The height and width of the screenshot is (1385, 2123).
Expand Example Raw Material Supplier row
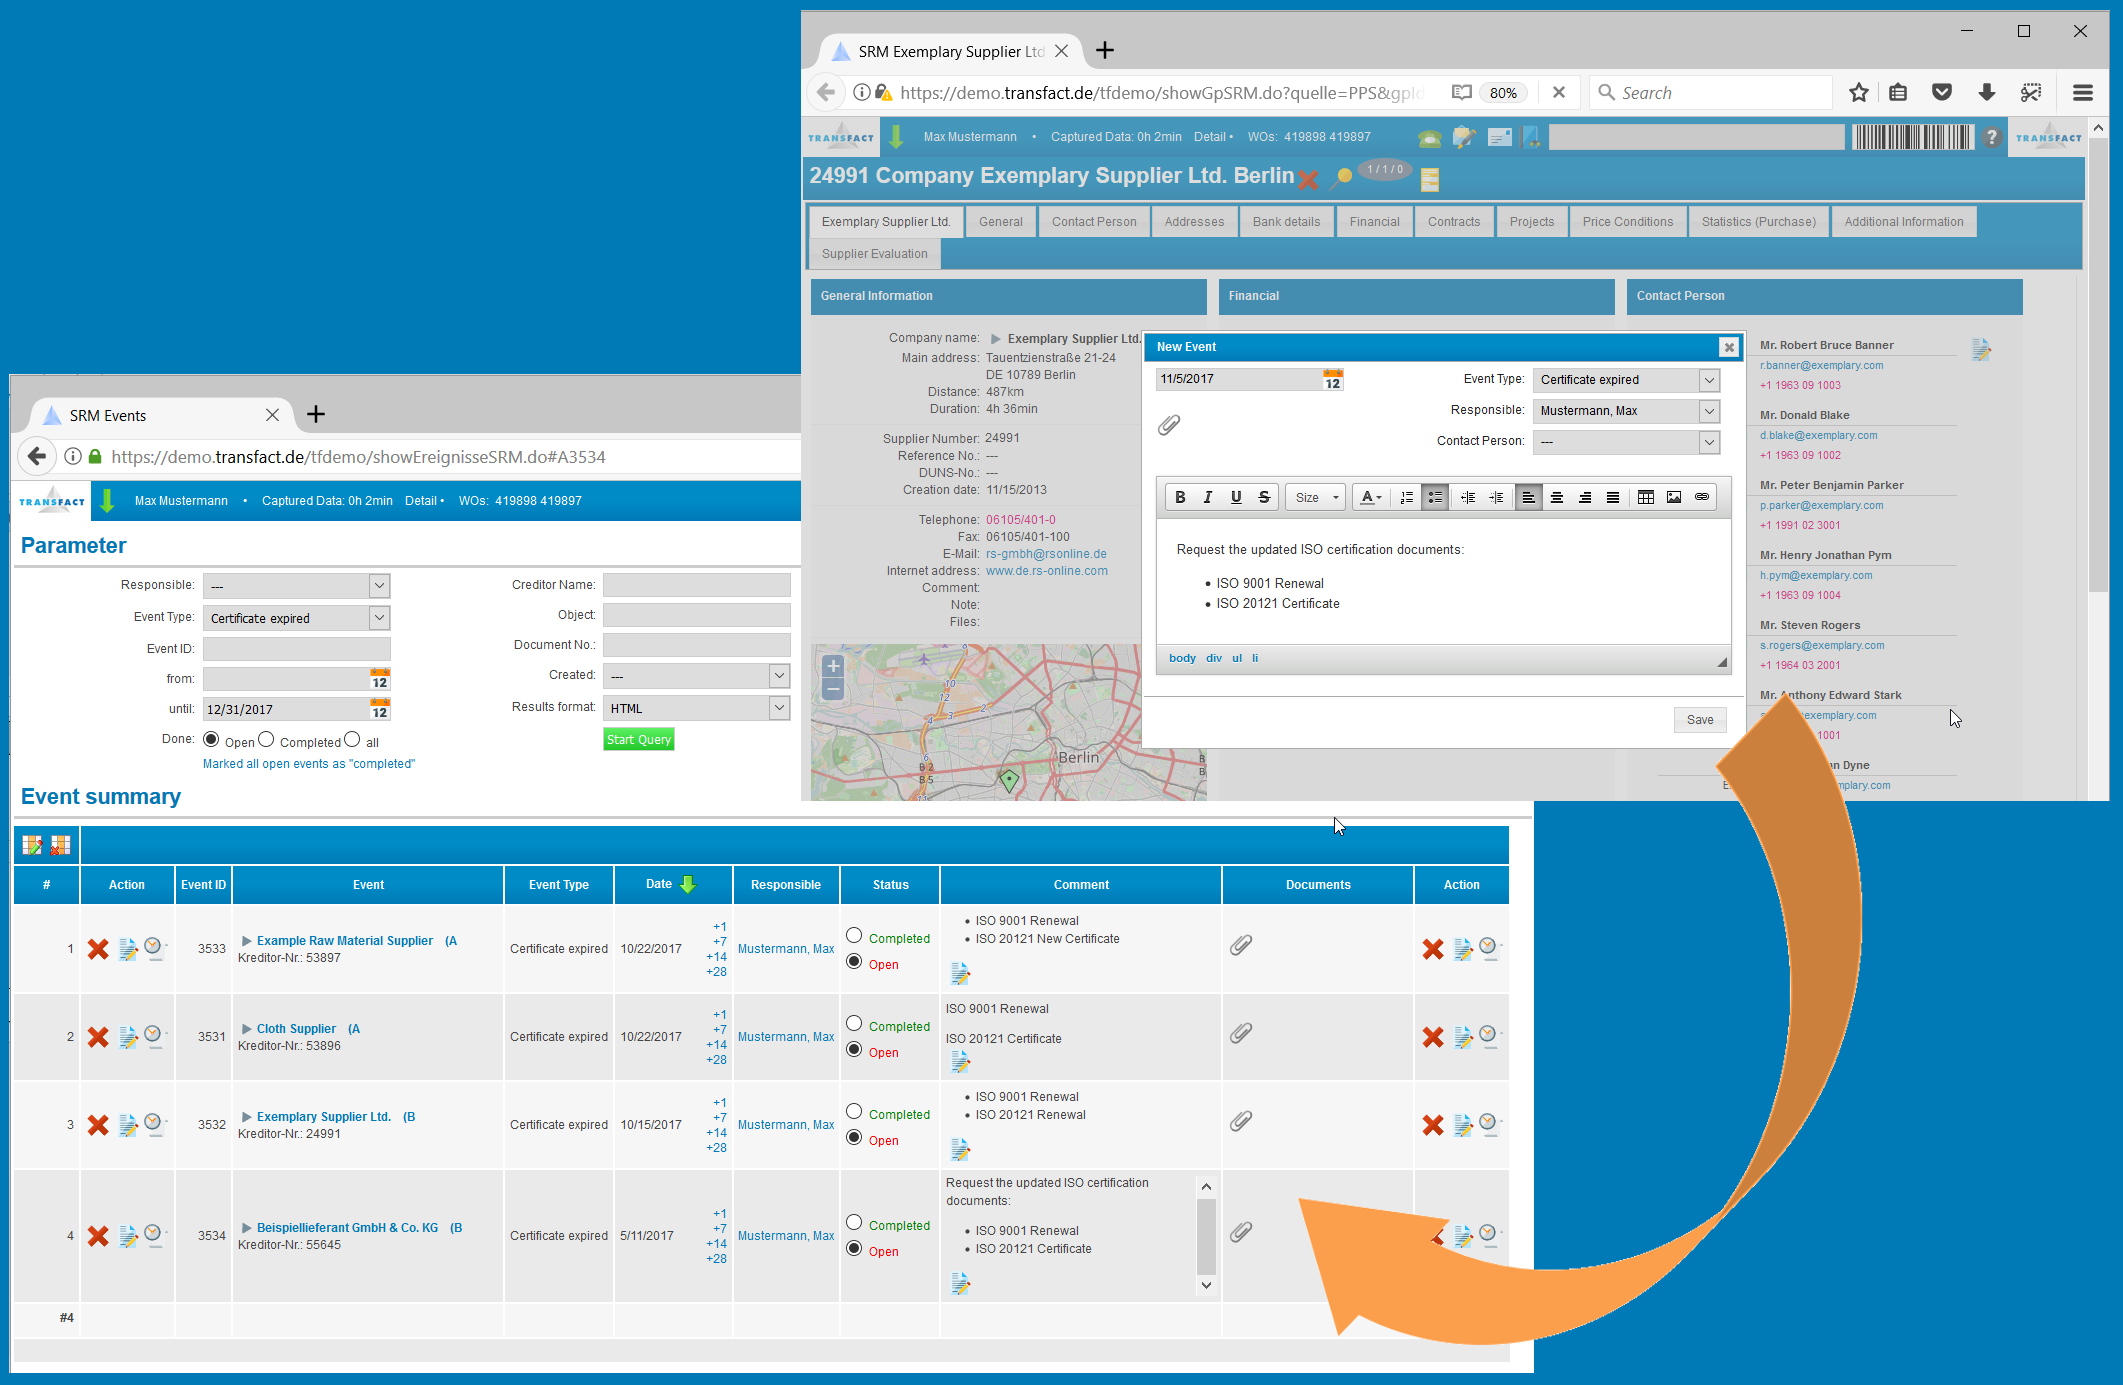pyautogui.click(x=246, y=941)
